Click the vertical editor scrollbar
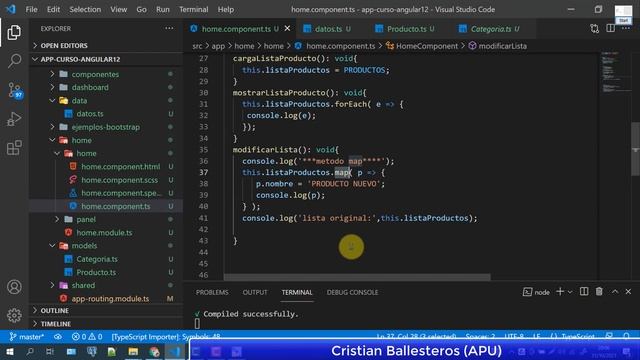The width and height of the screenshot is (640, 360). pyautogui.click(x=636, y=149)
